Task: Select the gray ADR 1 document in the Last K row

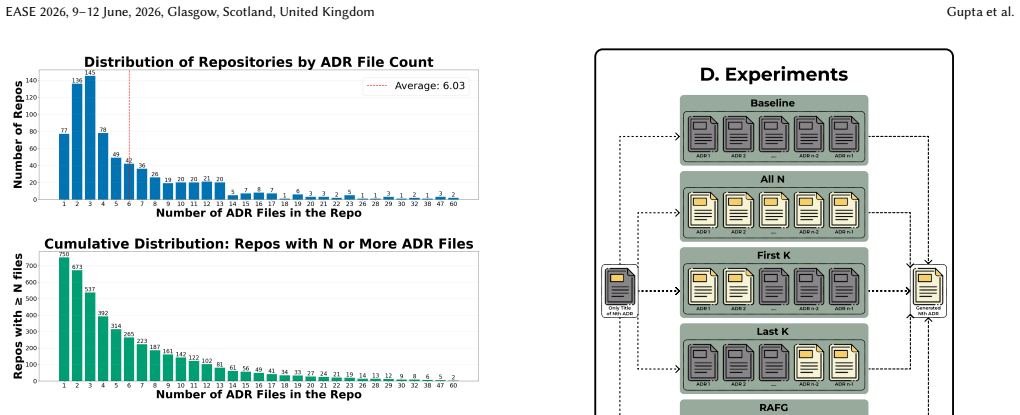Action: (x=703, y=362)
